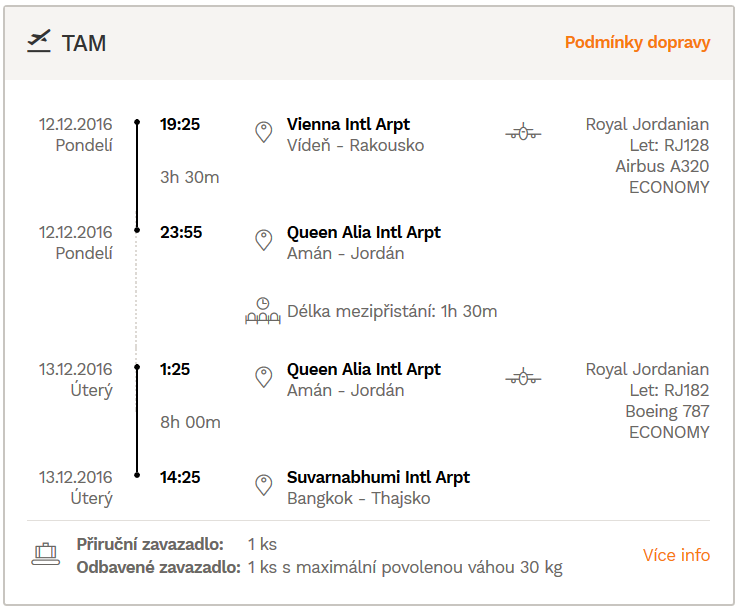
Task: Click the location pin for the 23:55 Queen Alia arrival
Action: (264, 240)
